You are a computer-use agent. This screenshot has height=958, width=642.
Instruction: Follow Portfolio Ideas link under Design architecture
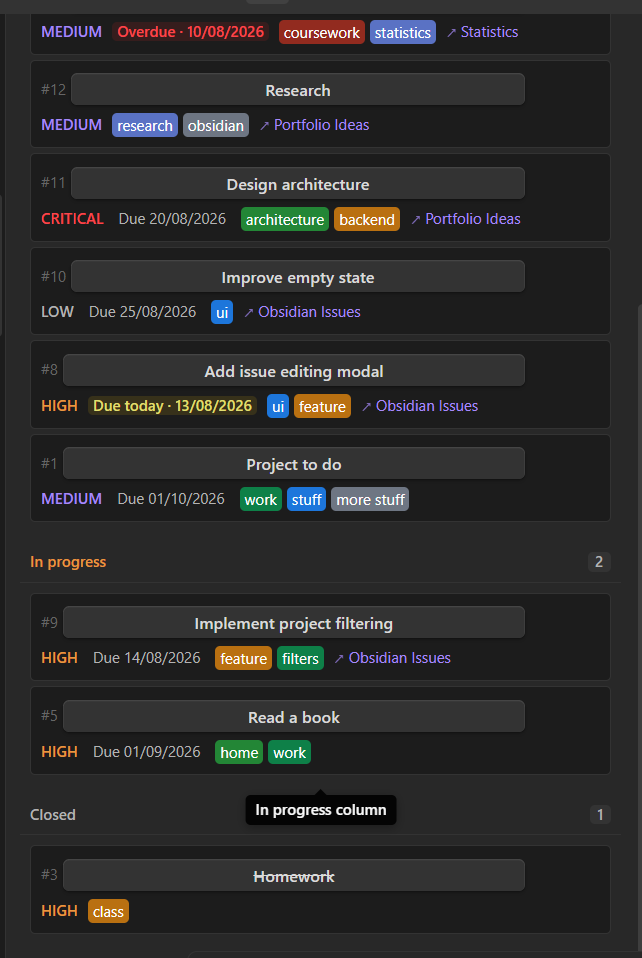click(x=465, y=219)
